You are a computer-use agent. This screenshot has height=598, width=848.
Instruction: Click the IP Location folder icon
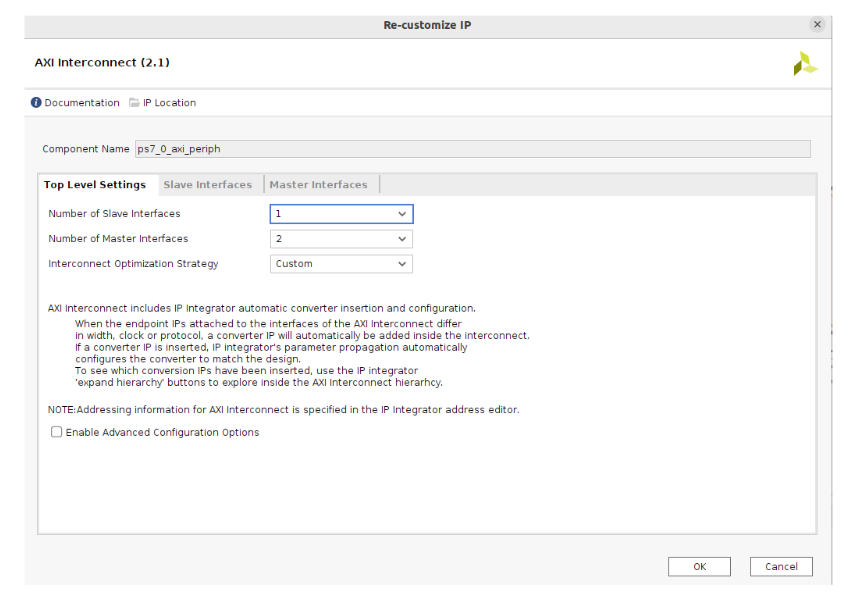pos(134,103)
